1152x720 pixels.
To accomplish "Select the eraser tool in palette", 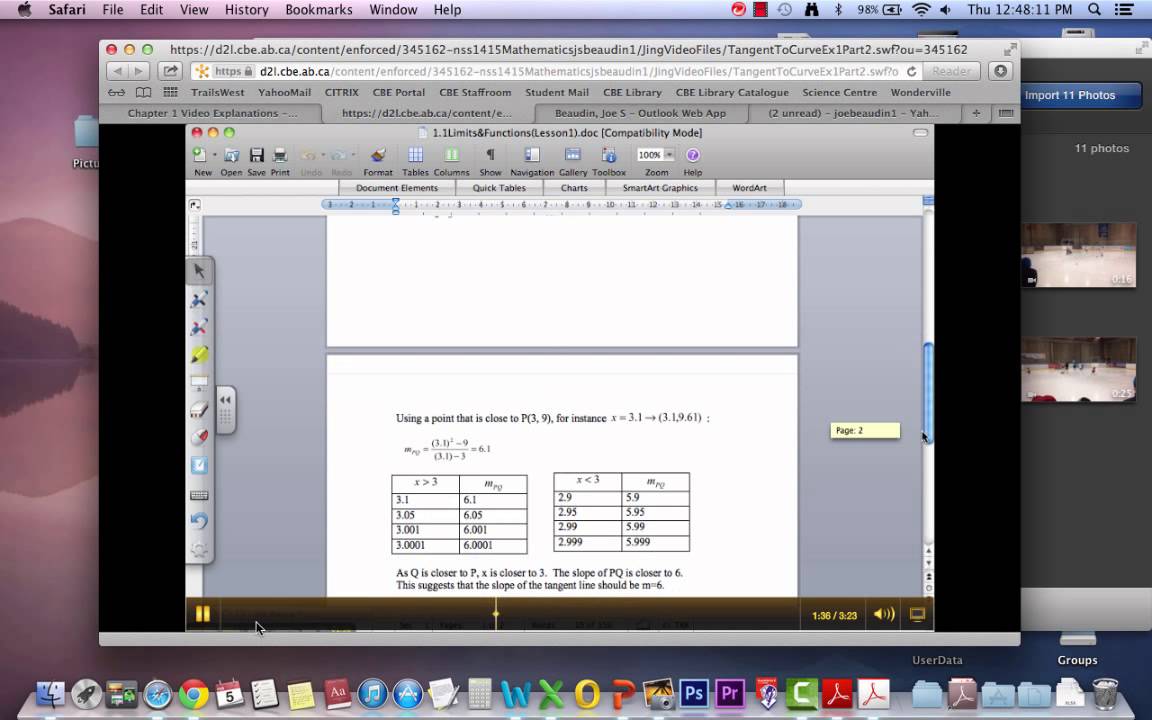I will coord(199,410).
